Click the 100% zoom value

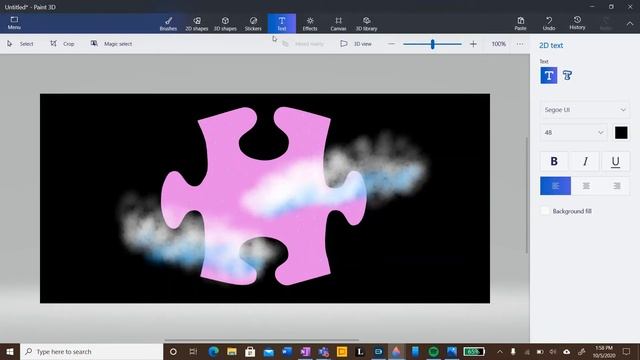coord(498,44)
